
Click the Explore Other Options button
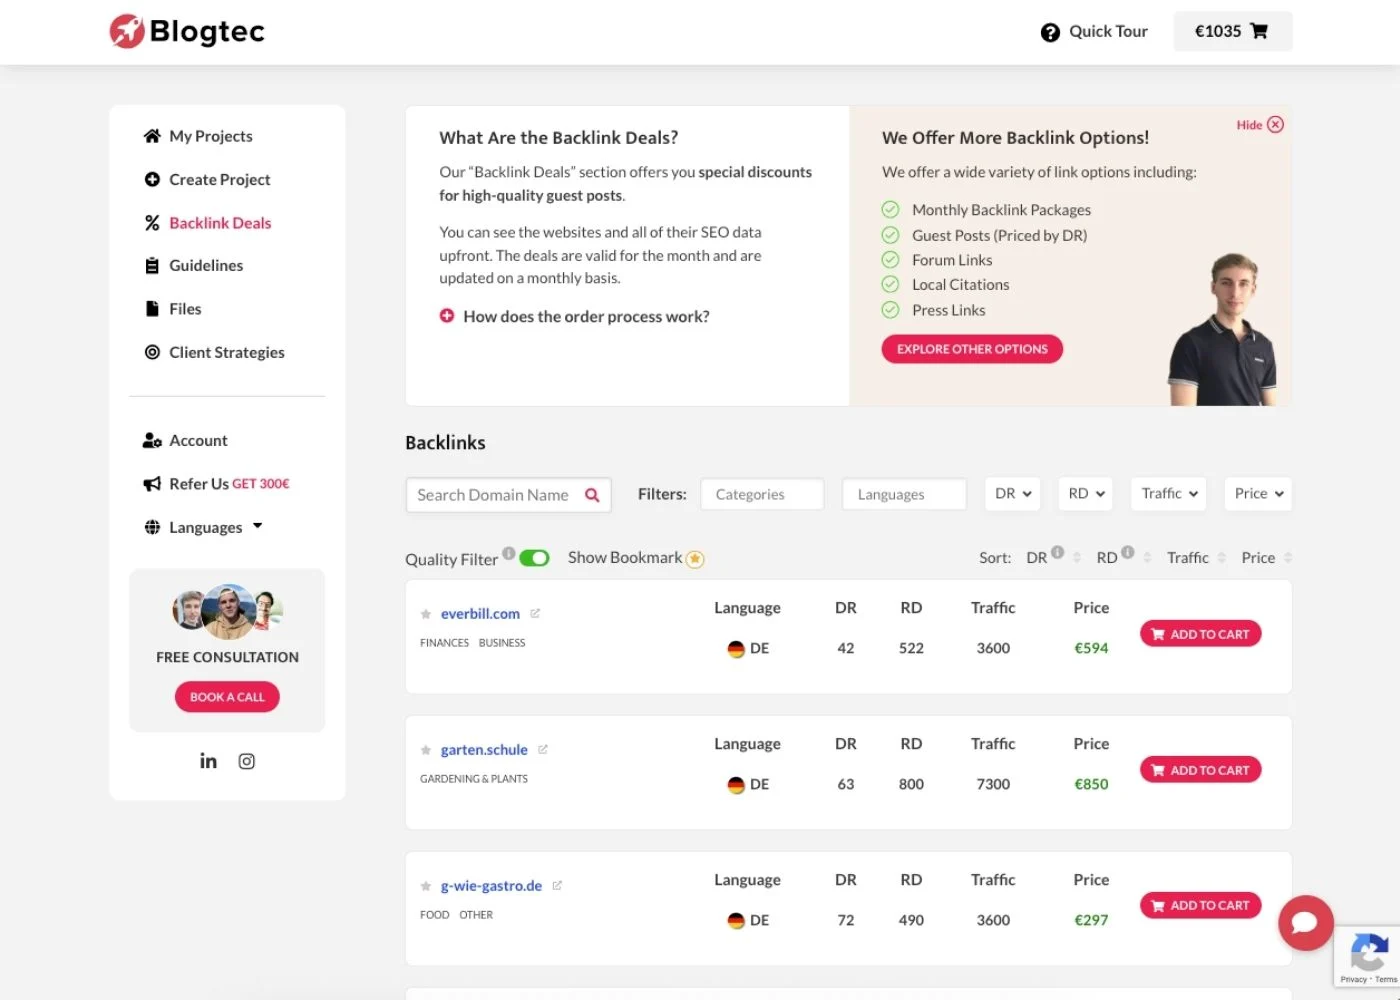pos(972,349)
